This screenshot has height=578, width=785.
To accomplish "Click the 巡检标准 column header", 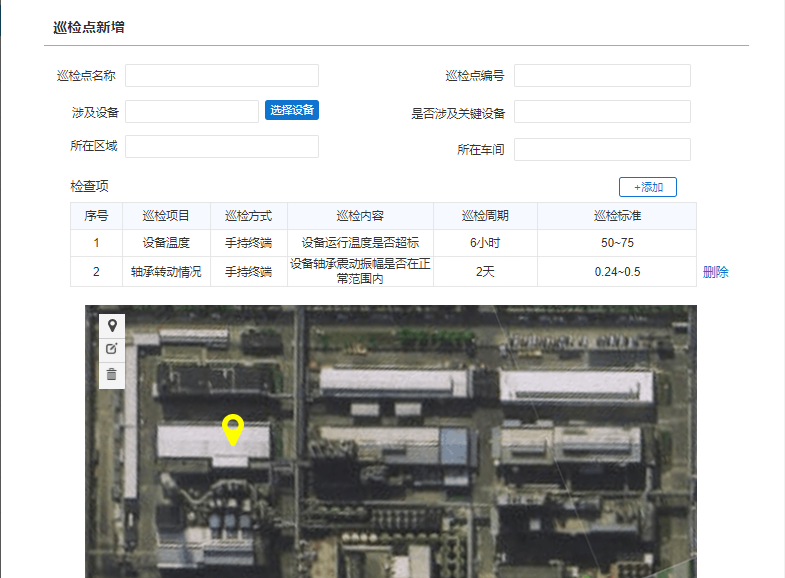I will click(616, 216).
